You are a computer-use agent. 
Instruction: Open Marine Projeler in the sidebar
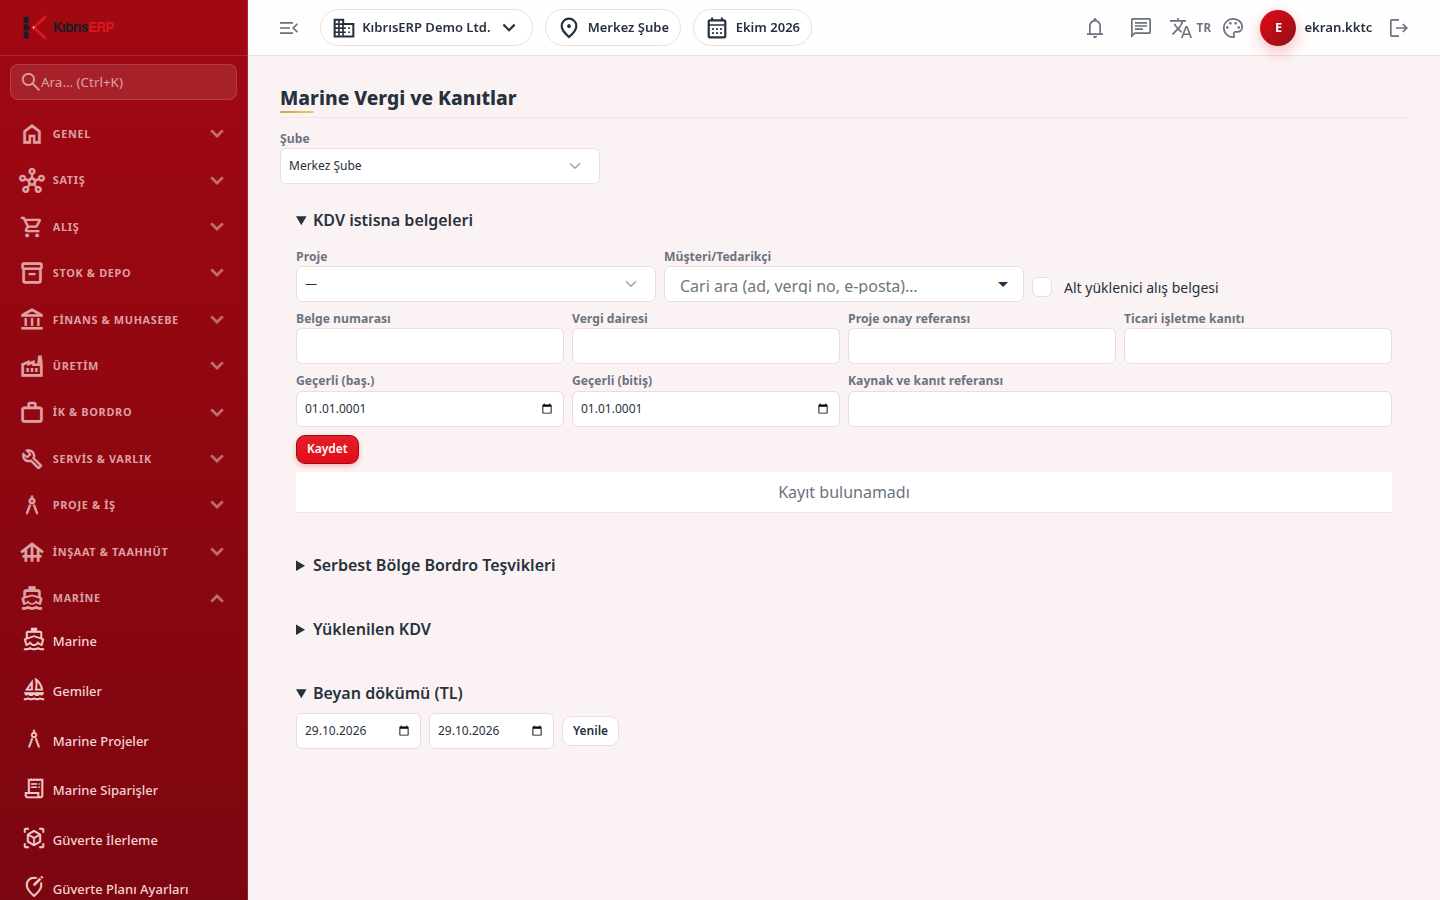(124, 741)
